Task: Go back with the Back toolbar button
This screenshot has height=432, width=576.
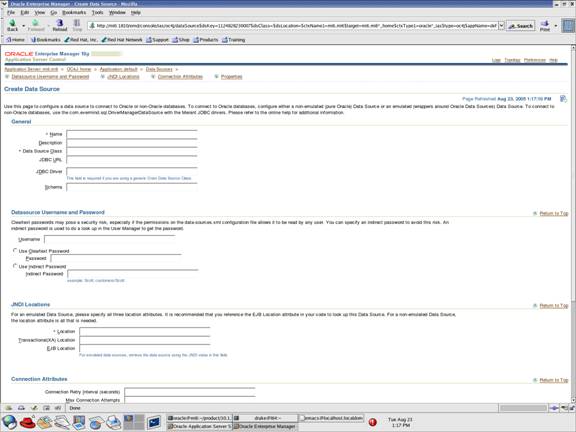Action: coord(12,25)
